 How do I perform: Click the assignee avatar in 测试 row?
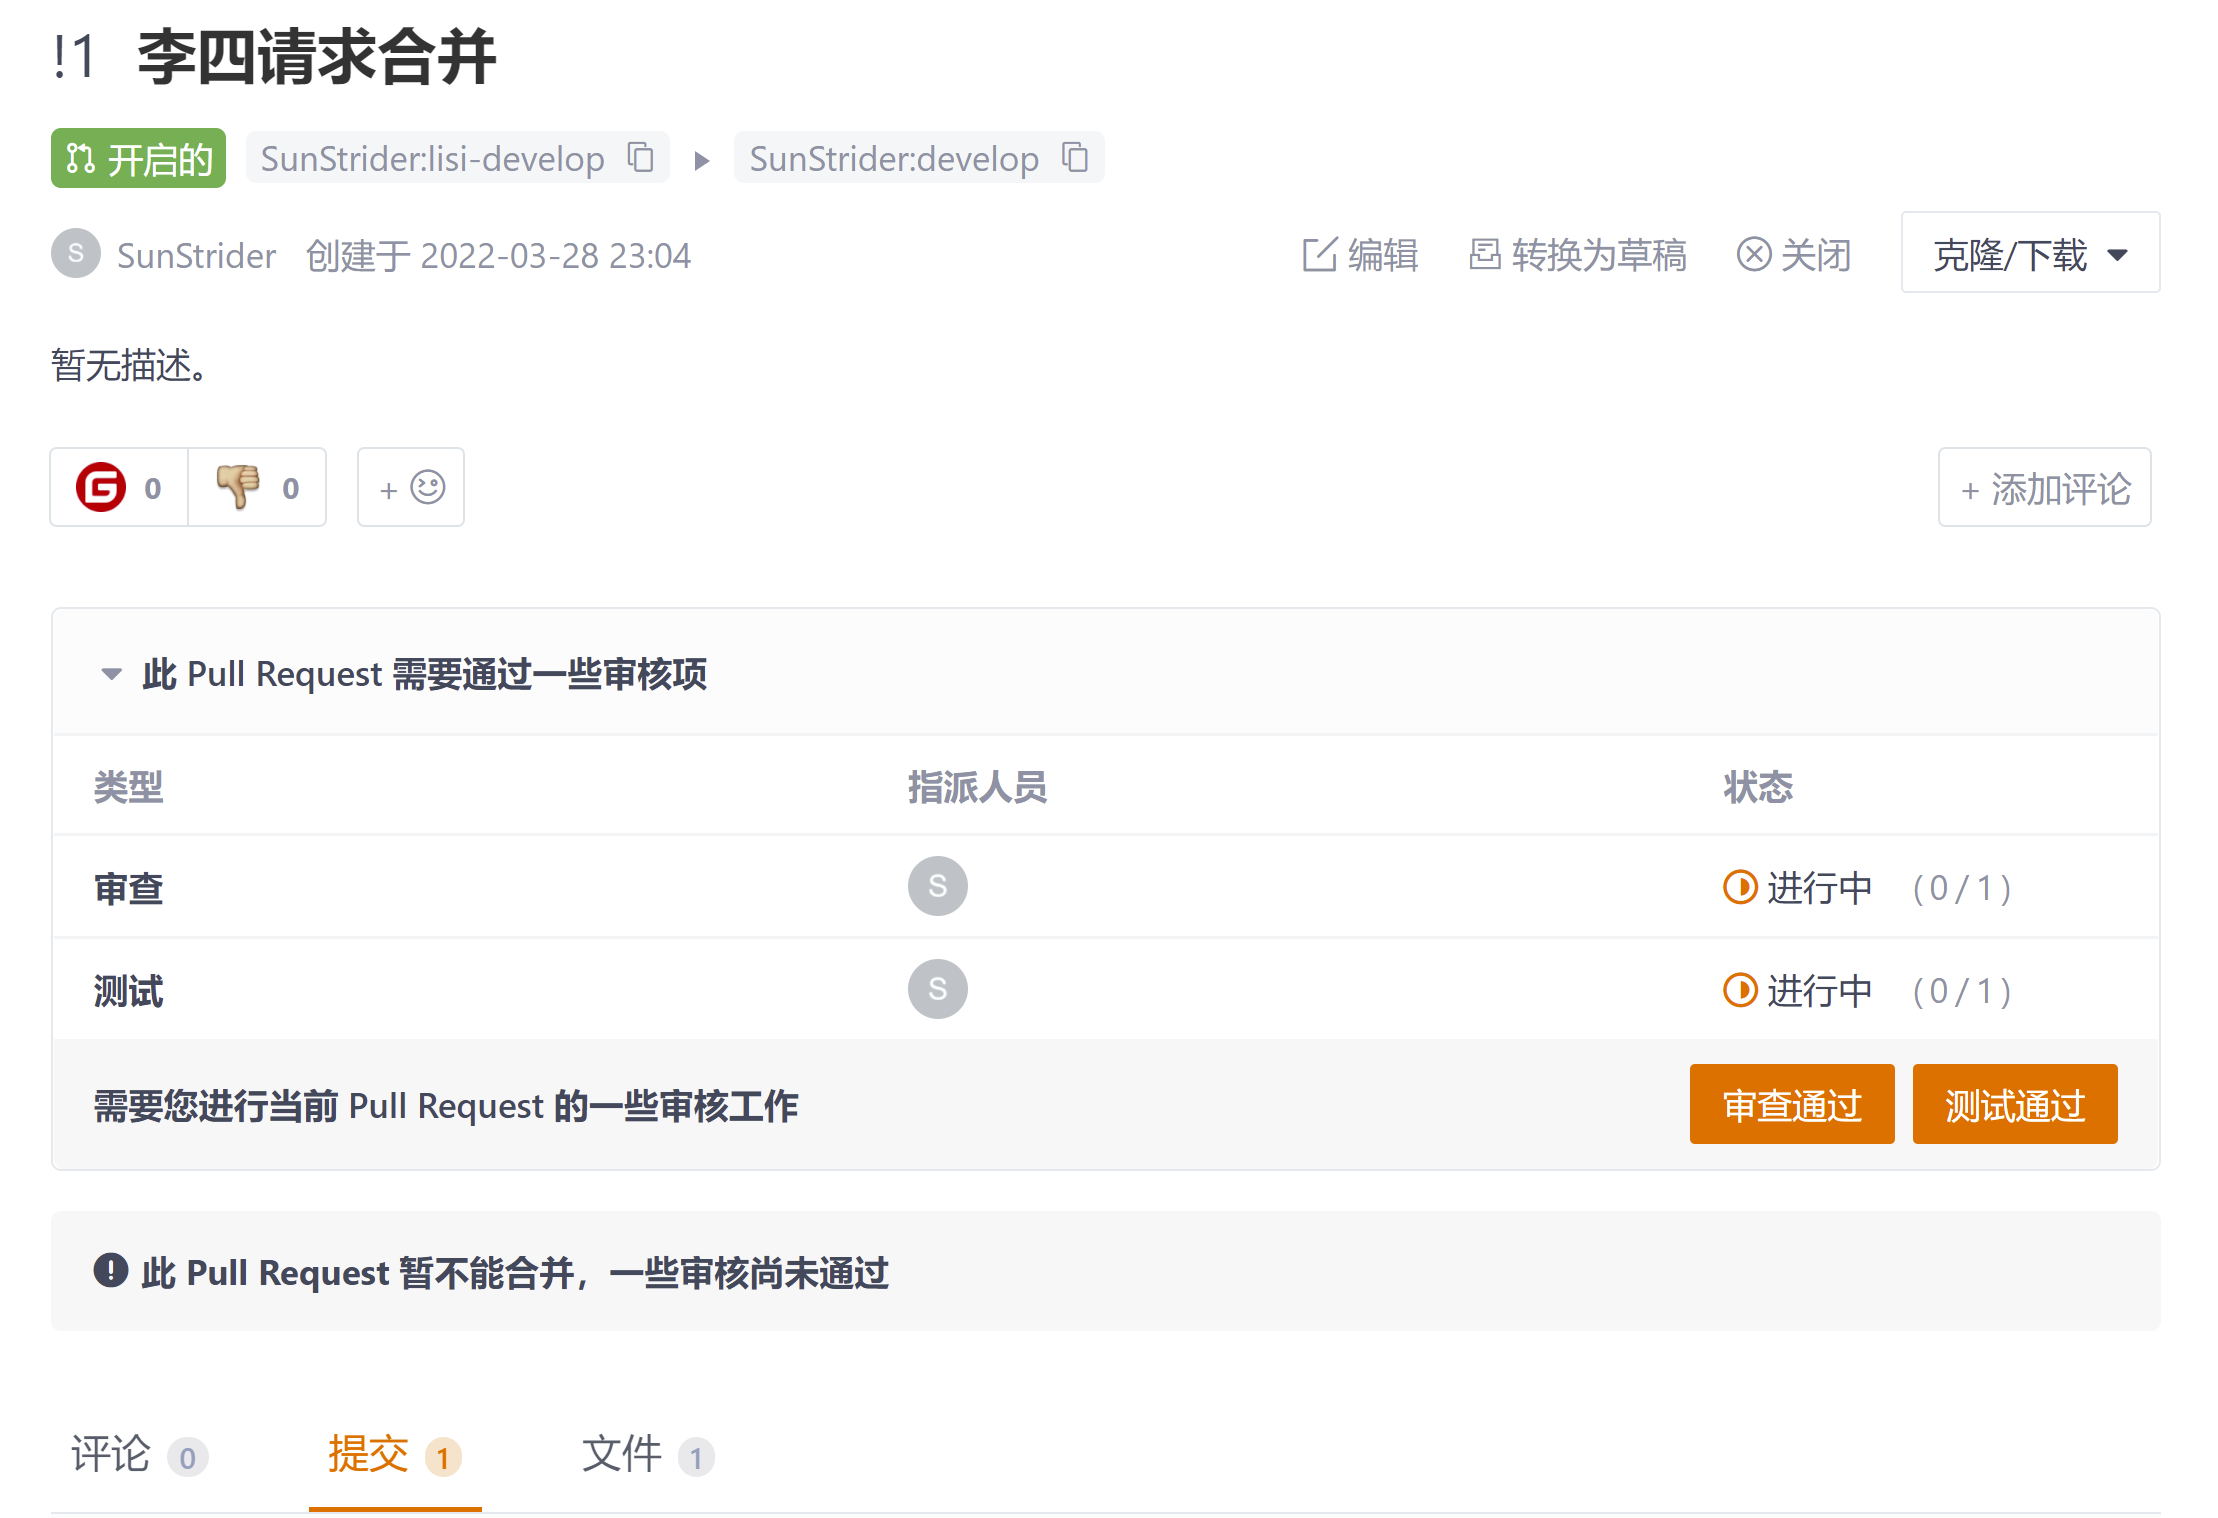pyautogui.click(x=937, y=989)
